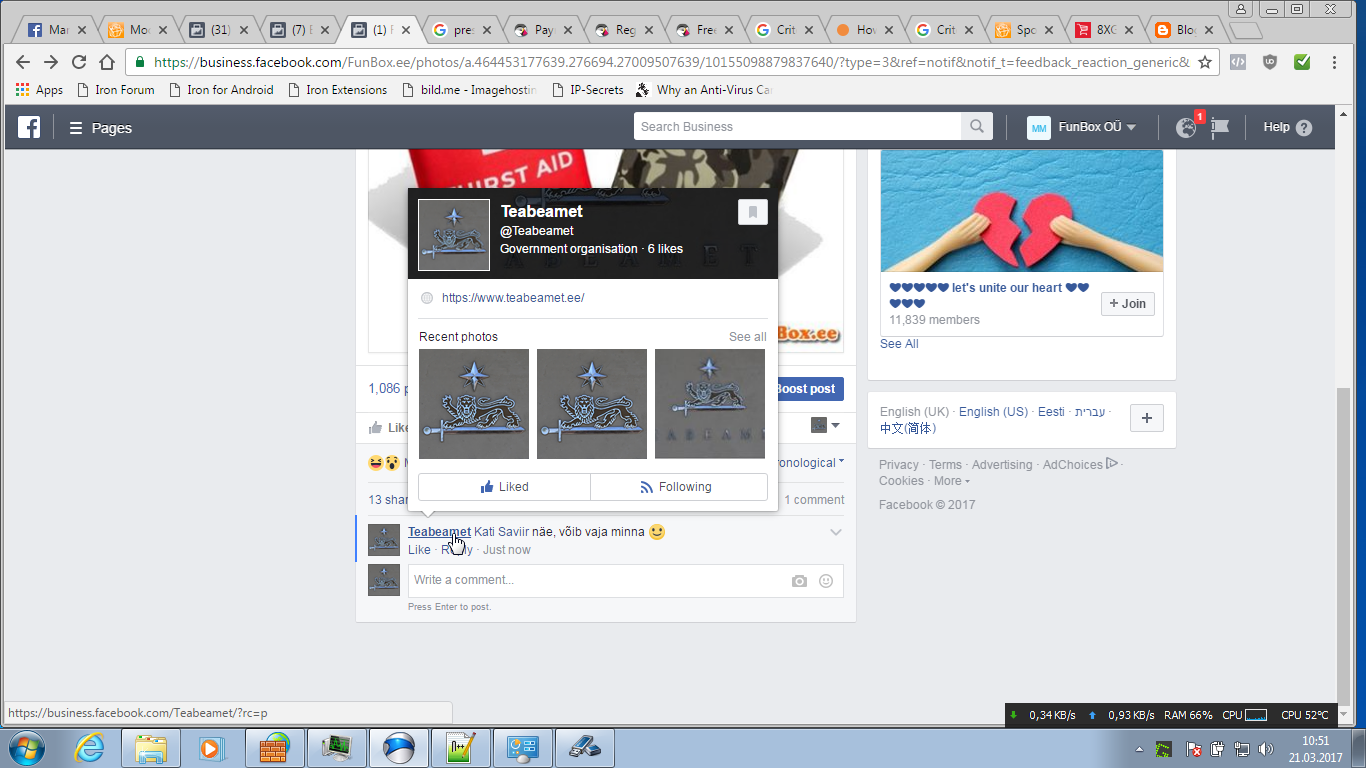Switch language to 中文(简体)
Viewport: 1366px width, 768px height.
[x=906, y=429]
